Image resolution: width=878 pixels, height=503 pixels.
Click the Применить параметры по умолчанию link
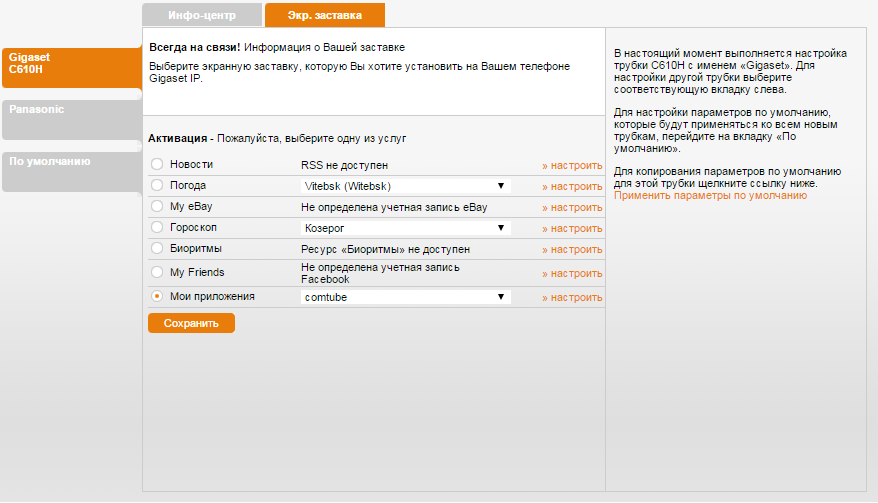(710, 196)
